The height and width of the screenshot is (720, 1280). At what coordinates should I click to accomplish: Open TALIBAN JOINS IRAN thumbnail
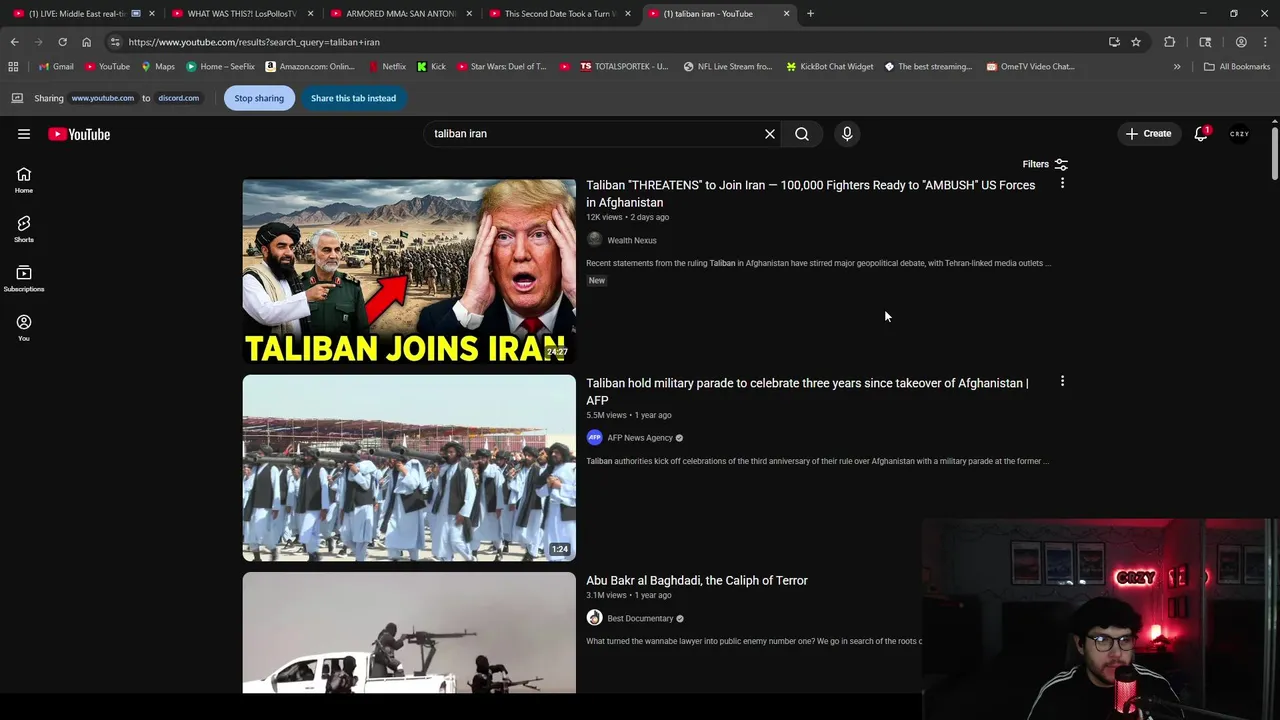409,272
